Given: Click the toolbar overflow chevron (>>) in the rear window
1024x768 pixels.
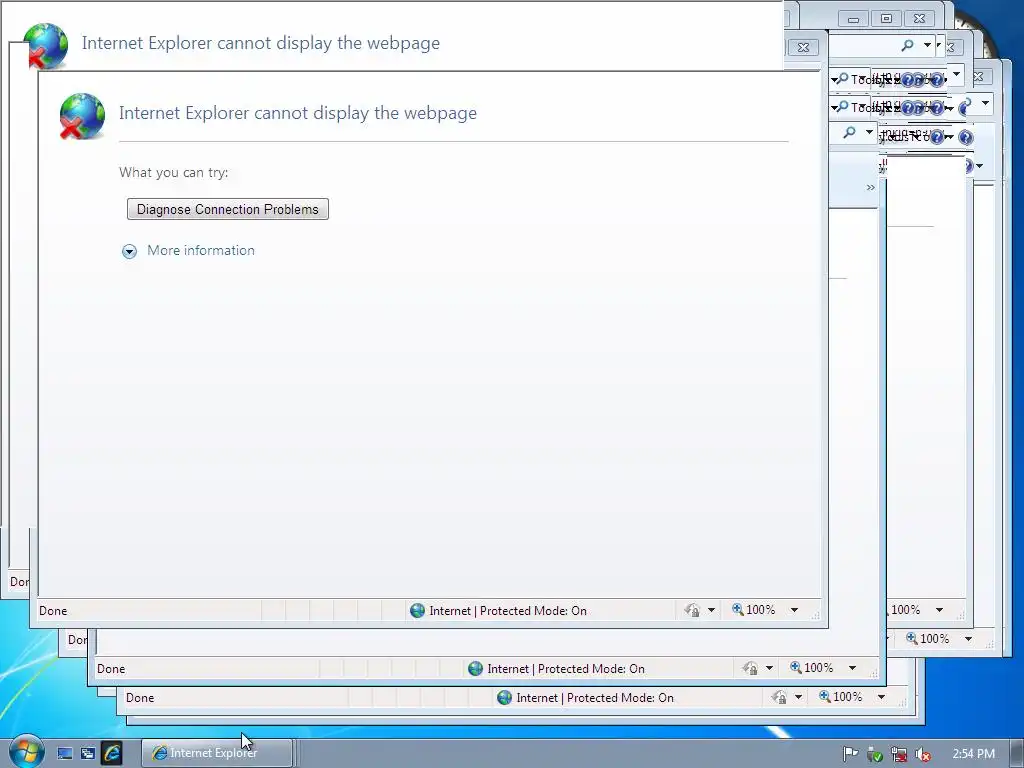Looking at the screenshot, I should pyautogui.click(x=871, y=187).
